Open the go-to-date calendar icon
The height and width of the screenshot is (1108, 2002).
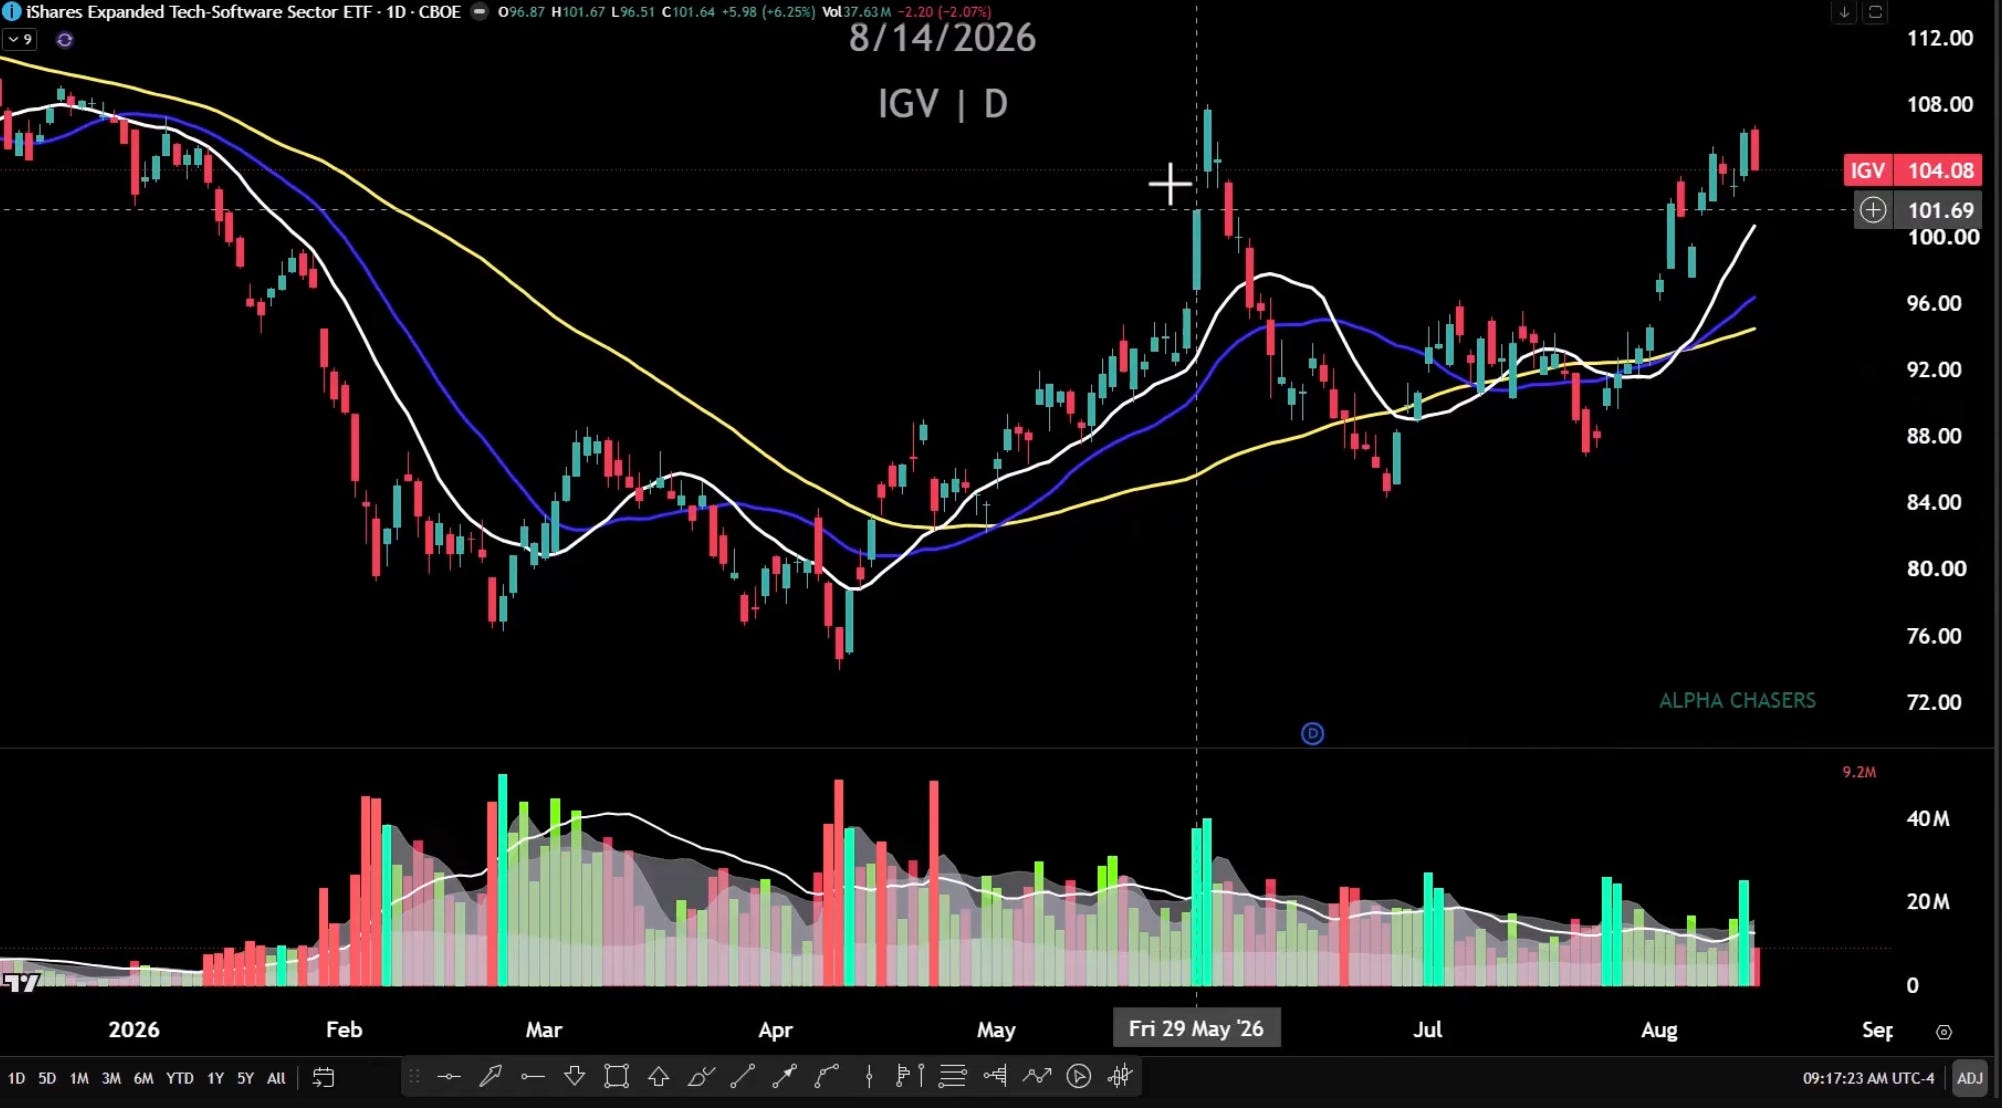click(x=323, y=1077)
